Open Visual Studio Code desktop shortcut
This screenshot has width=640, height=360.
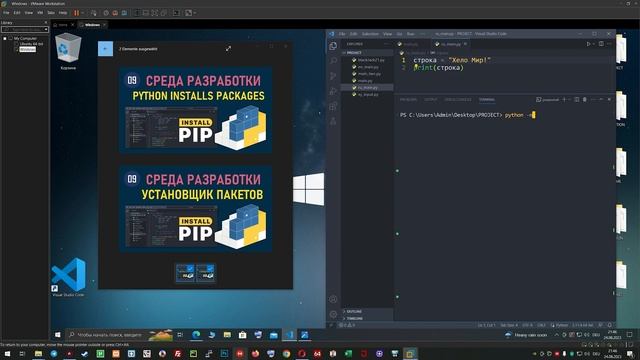[69, 277]
